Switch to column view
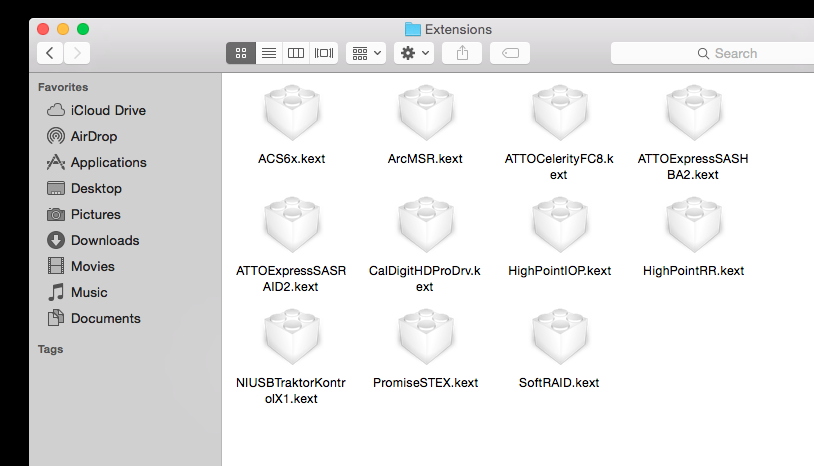814x466 pixels. [x=296, y=53]
